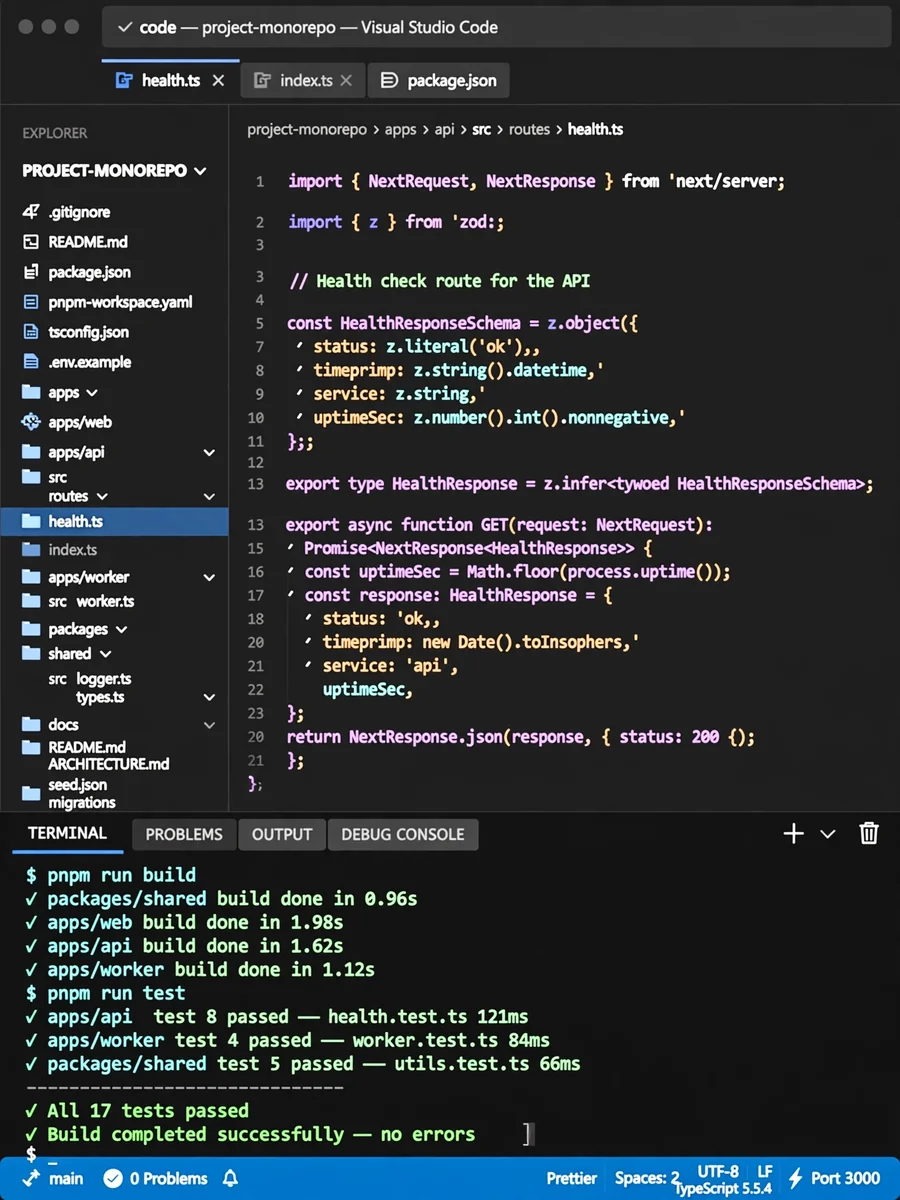The image size is (900, 1200).
Task: Click apps in the breadcrumb path
Action: 400,129
